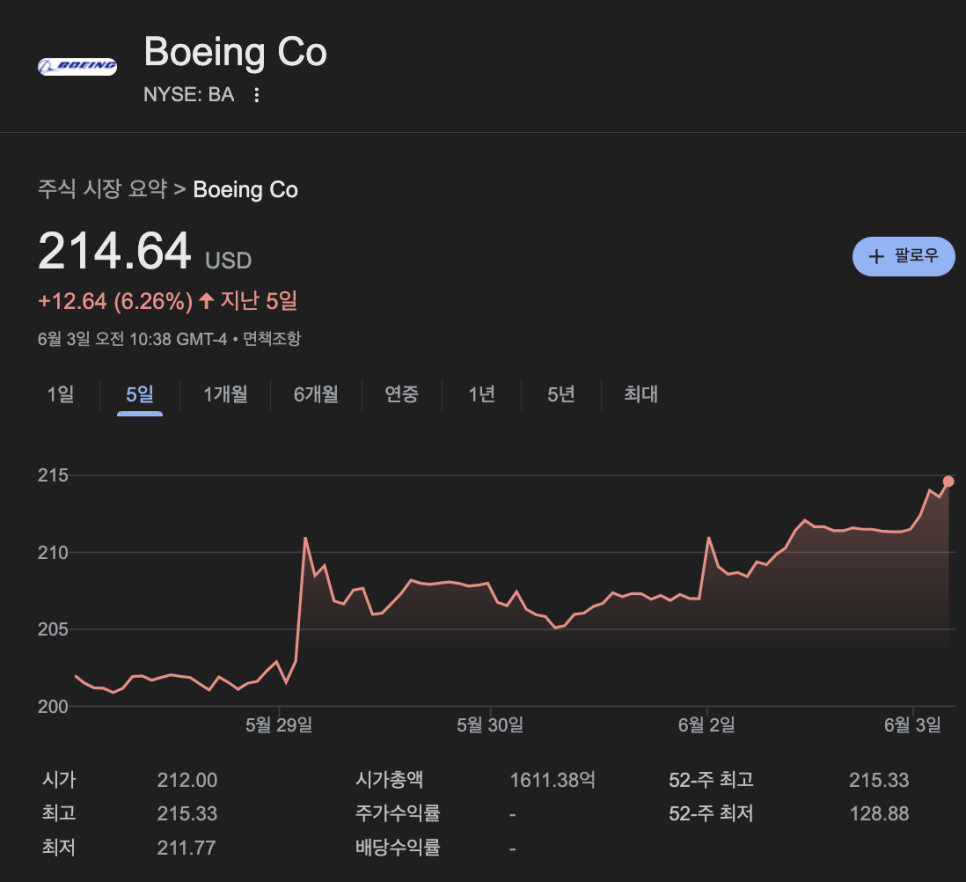Click the latest price dot on chart
The image size is (966, 882).
[948, 481]
